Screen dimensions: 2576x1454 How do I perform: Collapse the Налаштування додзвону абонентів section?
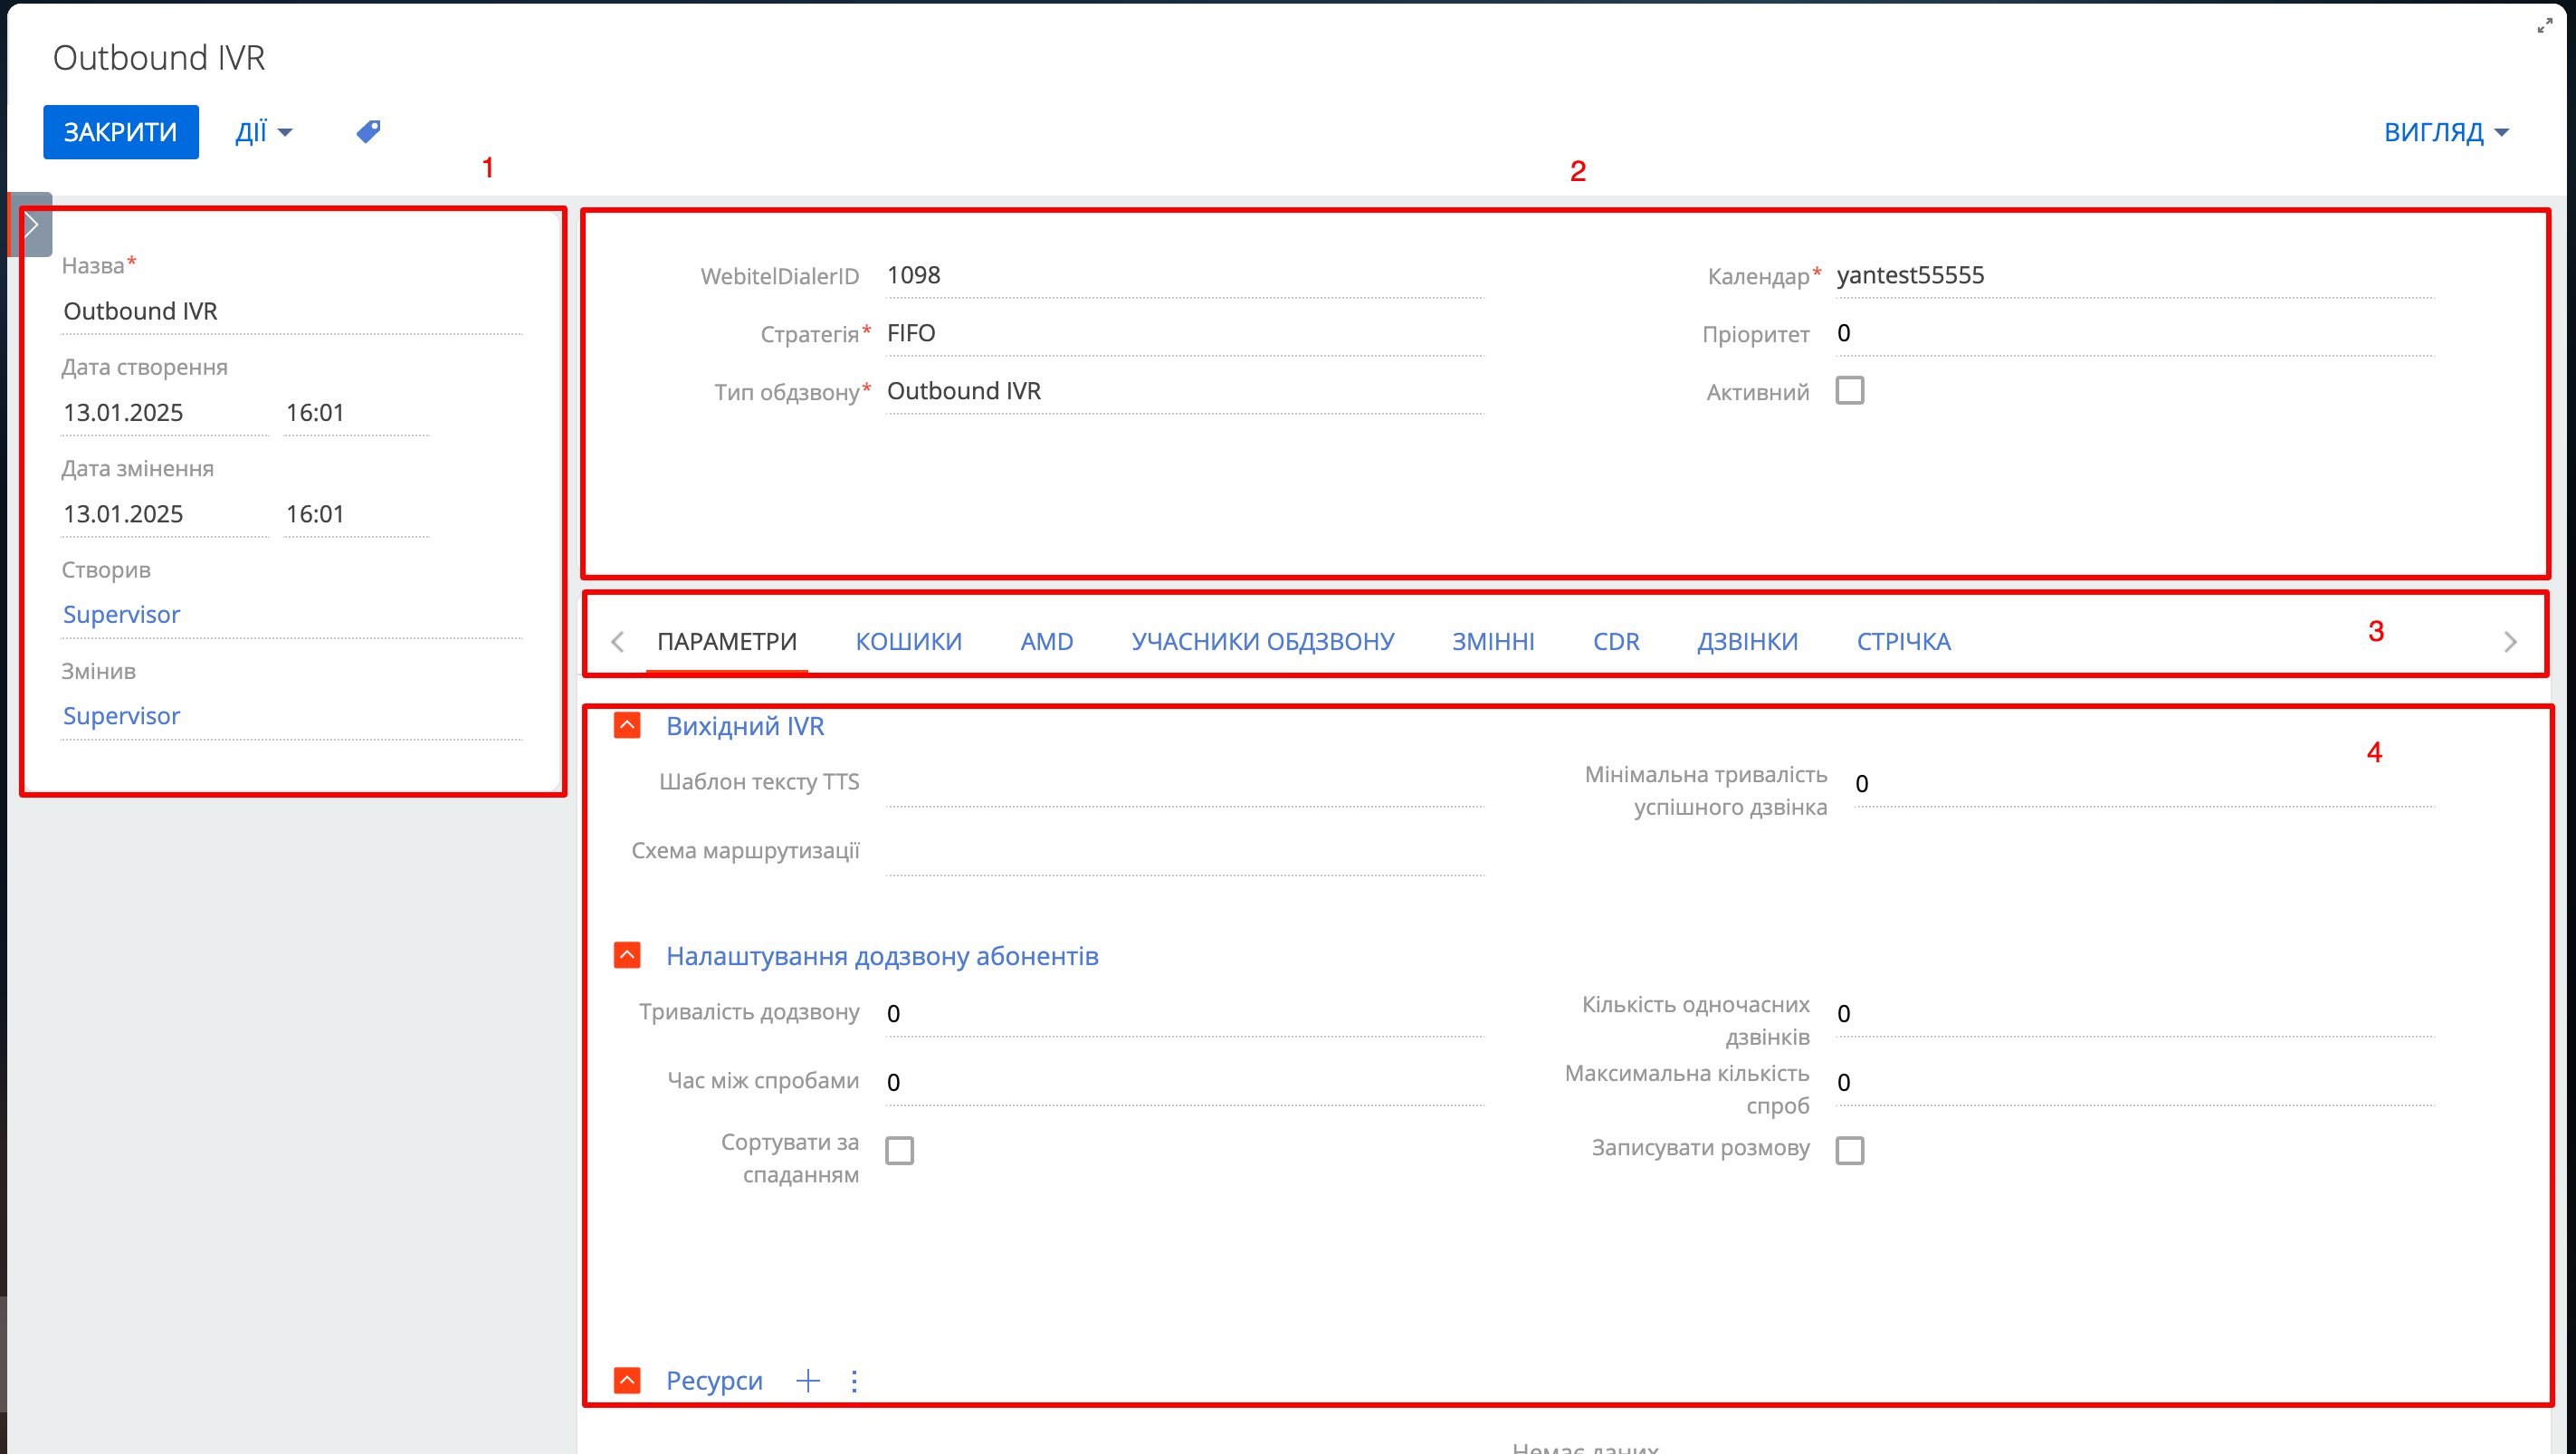point(627,956)
